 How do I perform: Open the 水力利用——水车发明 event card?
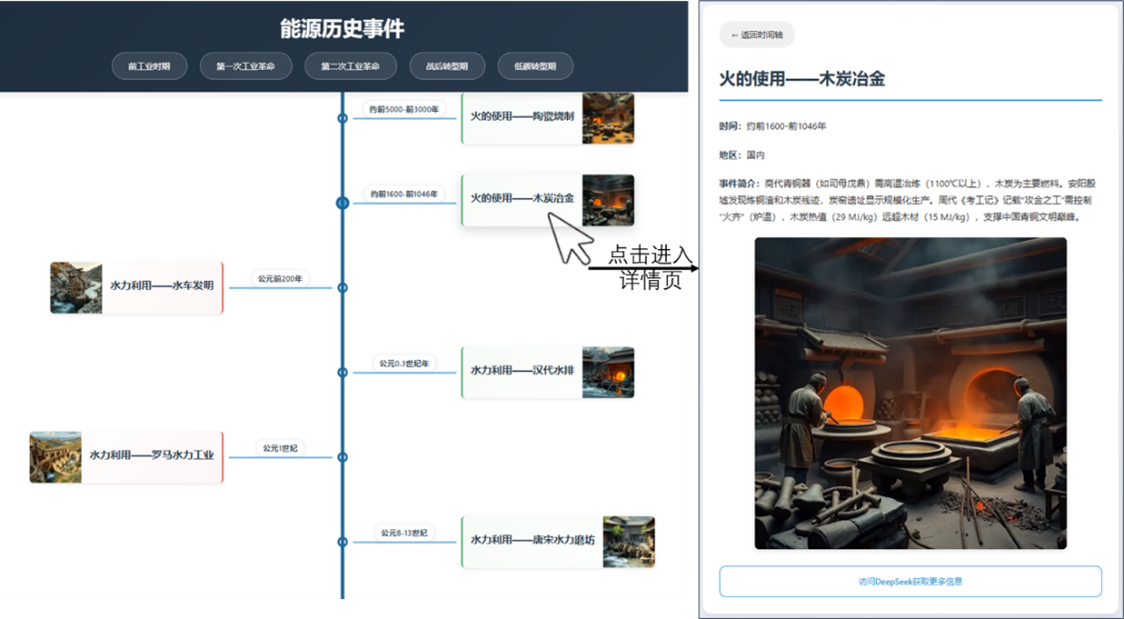click(161, 287)
